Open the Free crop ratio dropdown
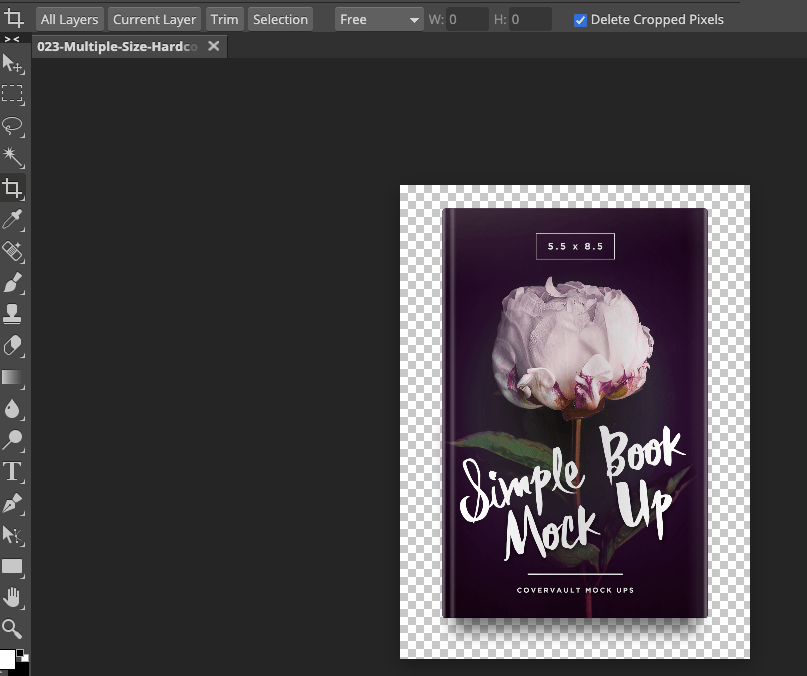807x676 pixels. pyautogui.click(x=379, y=19)
